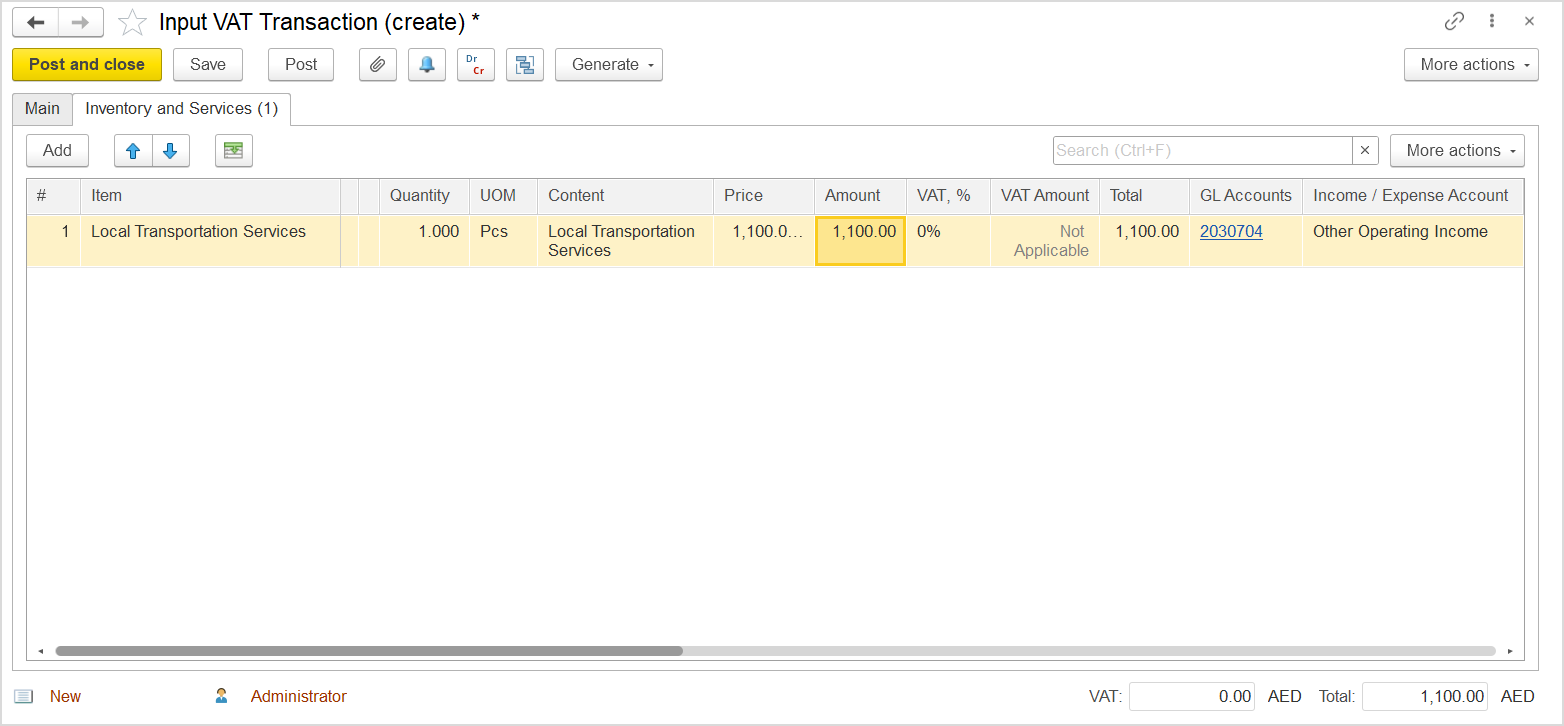Screen dimensions: 1564x726
Task: Select the highlighted Amount cell 1,100.00
Action: click(860, 241)
